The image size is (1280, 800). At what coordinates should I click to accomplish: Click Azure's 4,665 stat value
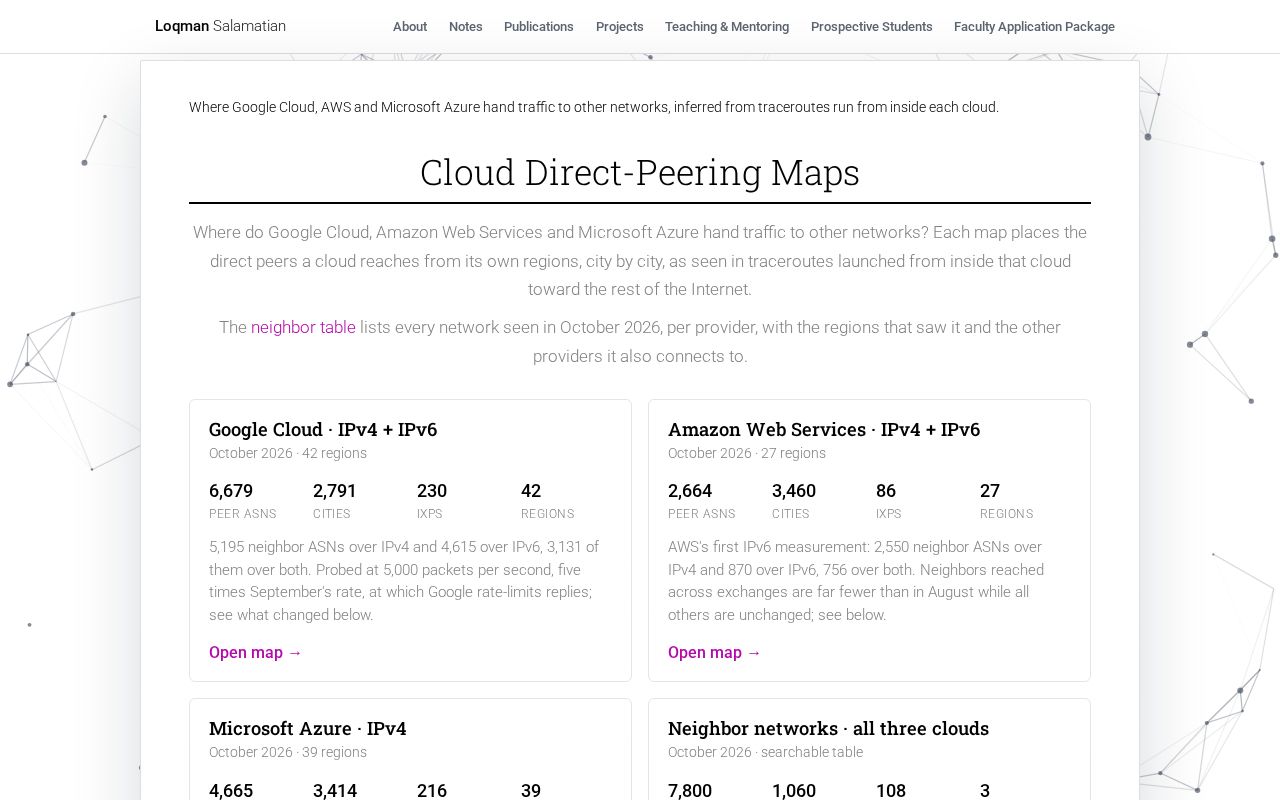click(x=231, y=791)
